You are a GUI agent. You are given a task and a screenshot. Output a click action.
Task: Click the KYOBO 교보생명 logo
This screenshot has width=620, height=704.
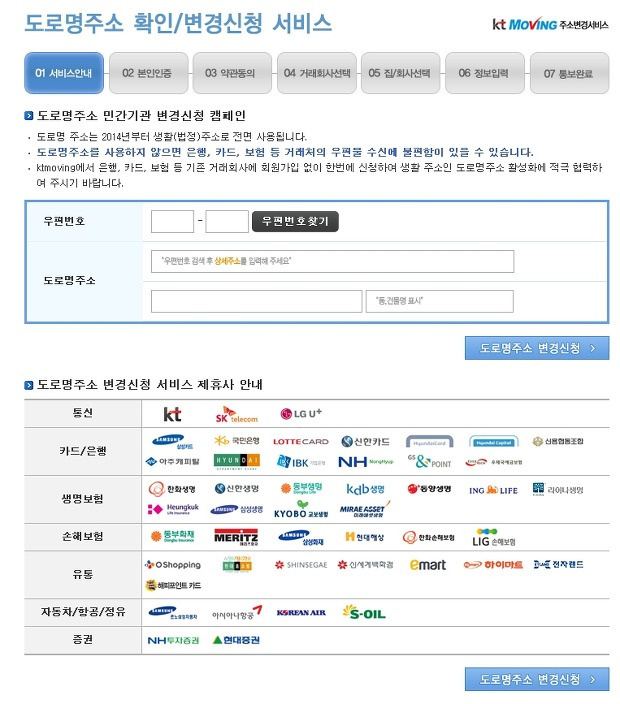301,510
